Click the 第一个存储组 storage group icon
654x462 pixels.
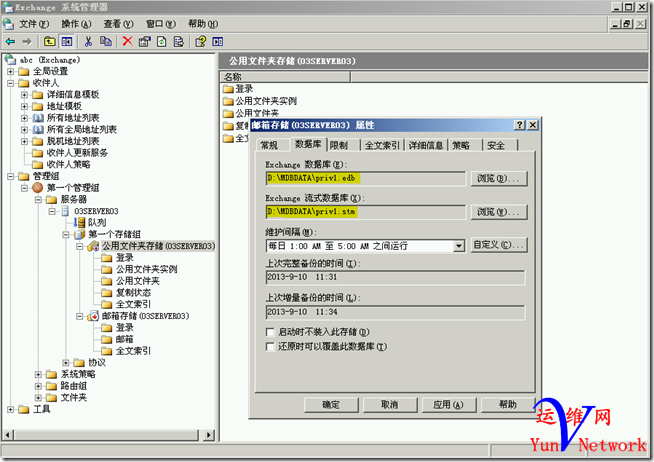tap(80, 234)
